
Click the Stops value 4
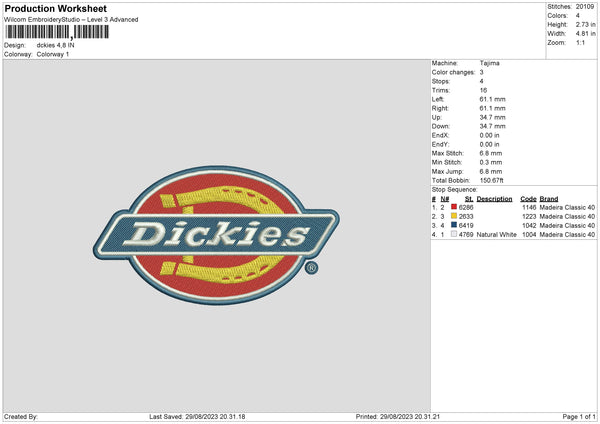481,81
